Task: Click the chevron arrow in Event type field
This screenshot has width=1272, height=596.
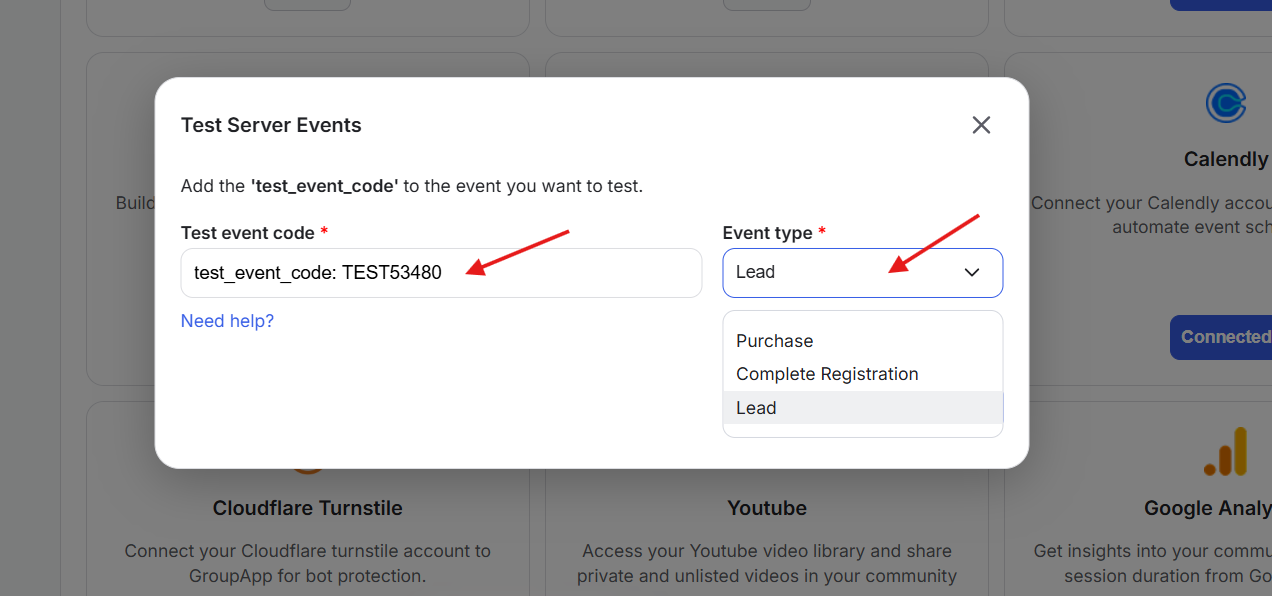Action: pos(972,273)
